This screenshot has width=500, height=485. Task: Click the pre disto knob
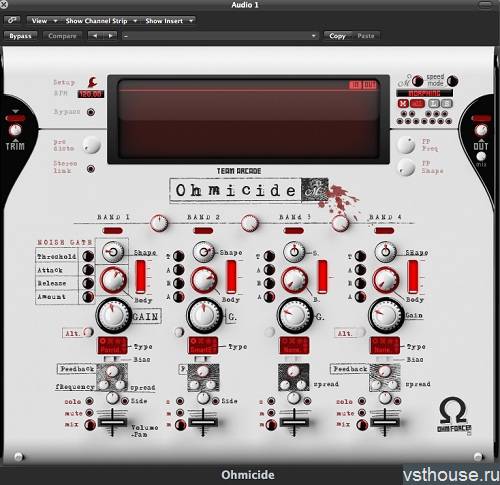click(x=91, y=145)
